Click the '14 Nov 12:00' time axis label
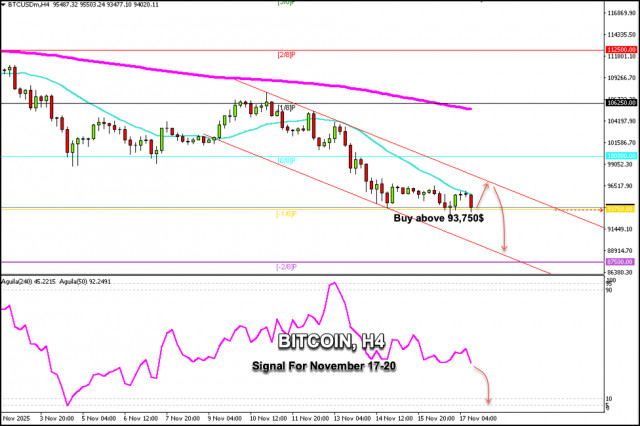 point(394,418)
